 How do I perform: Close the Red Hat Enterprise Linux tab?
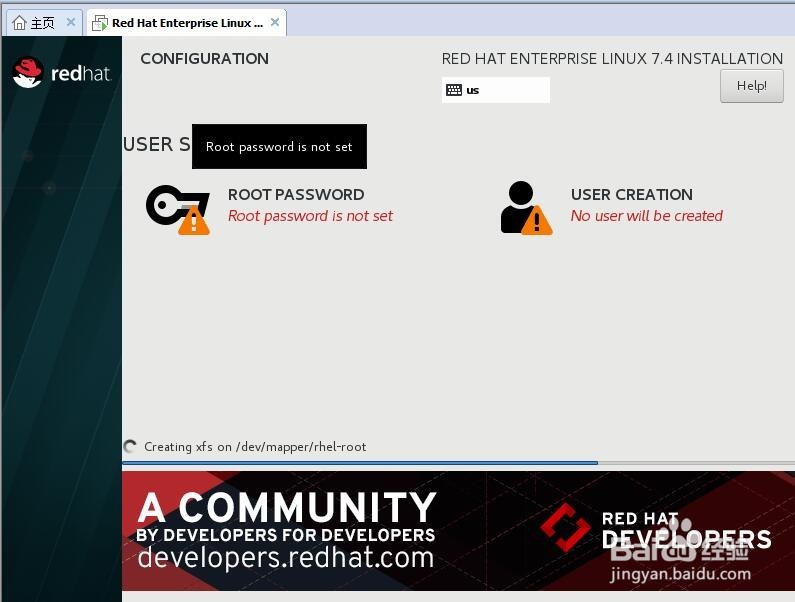click(275, 22)
